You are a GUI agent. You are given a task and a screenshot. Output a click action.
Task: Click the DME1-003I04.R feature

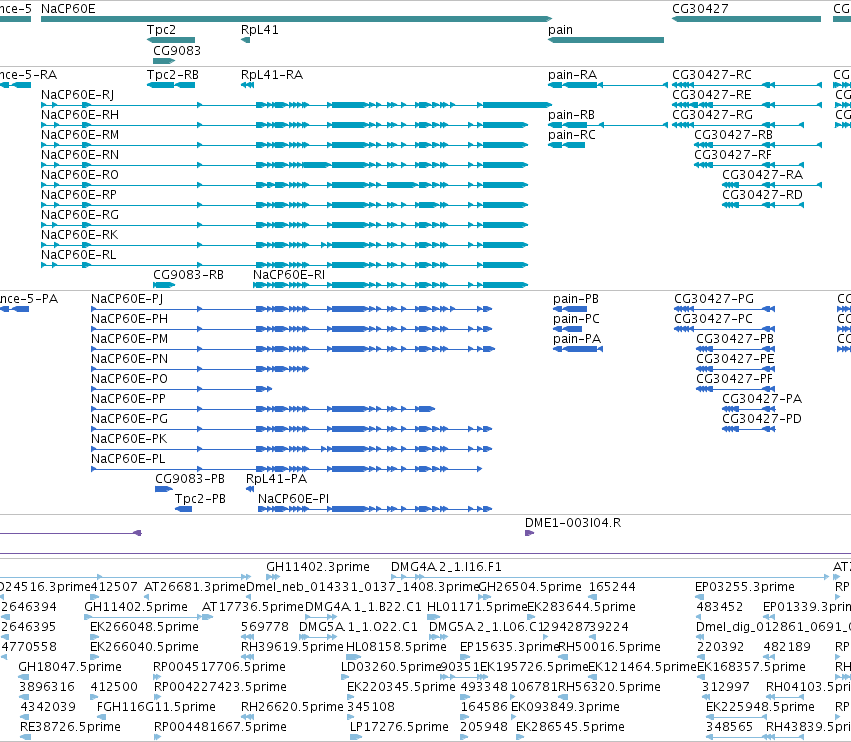pyautogui.click(x=530, y=533)
